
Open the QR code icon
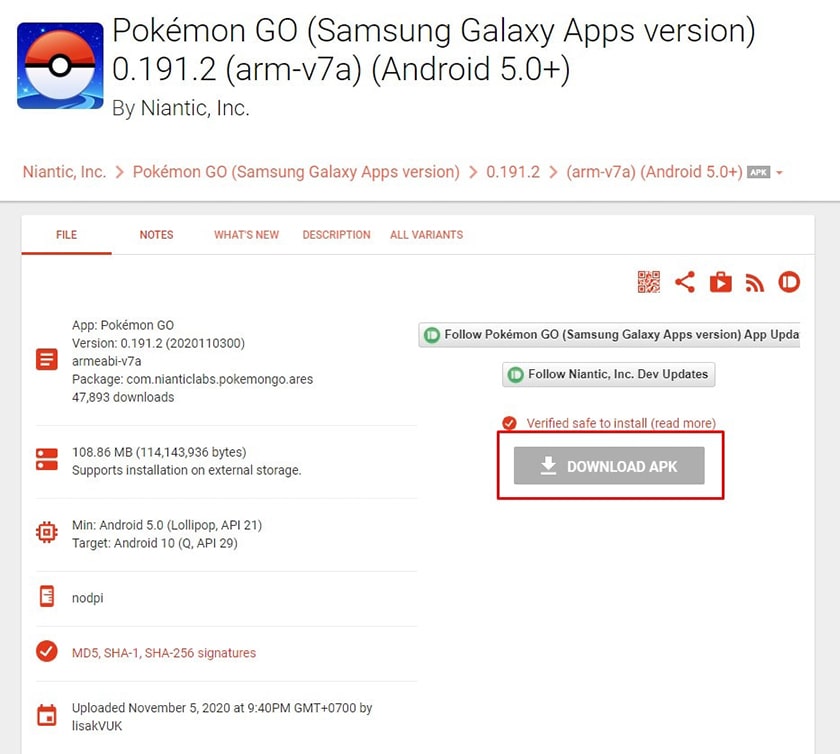[649, 282]
